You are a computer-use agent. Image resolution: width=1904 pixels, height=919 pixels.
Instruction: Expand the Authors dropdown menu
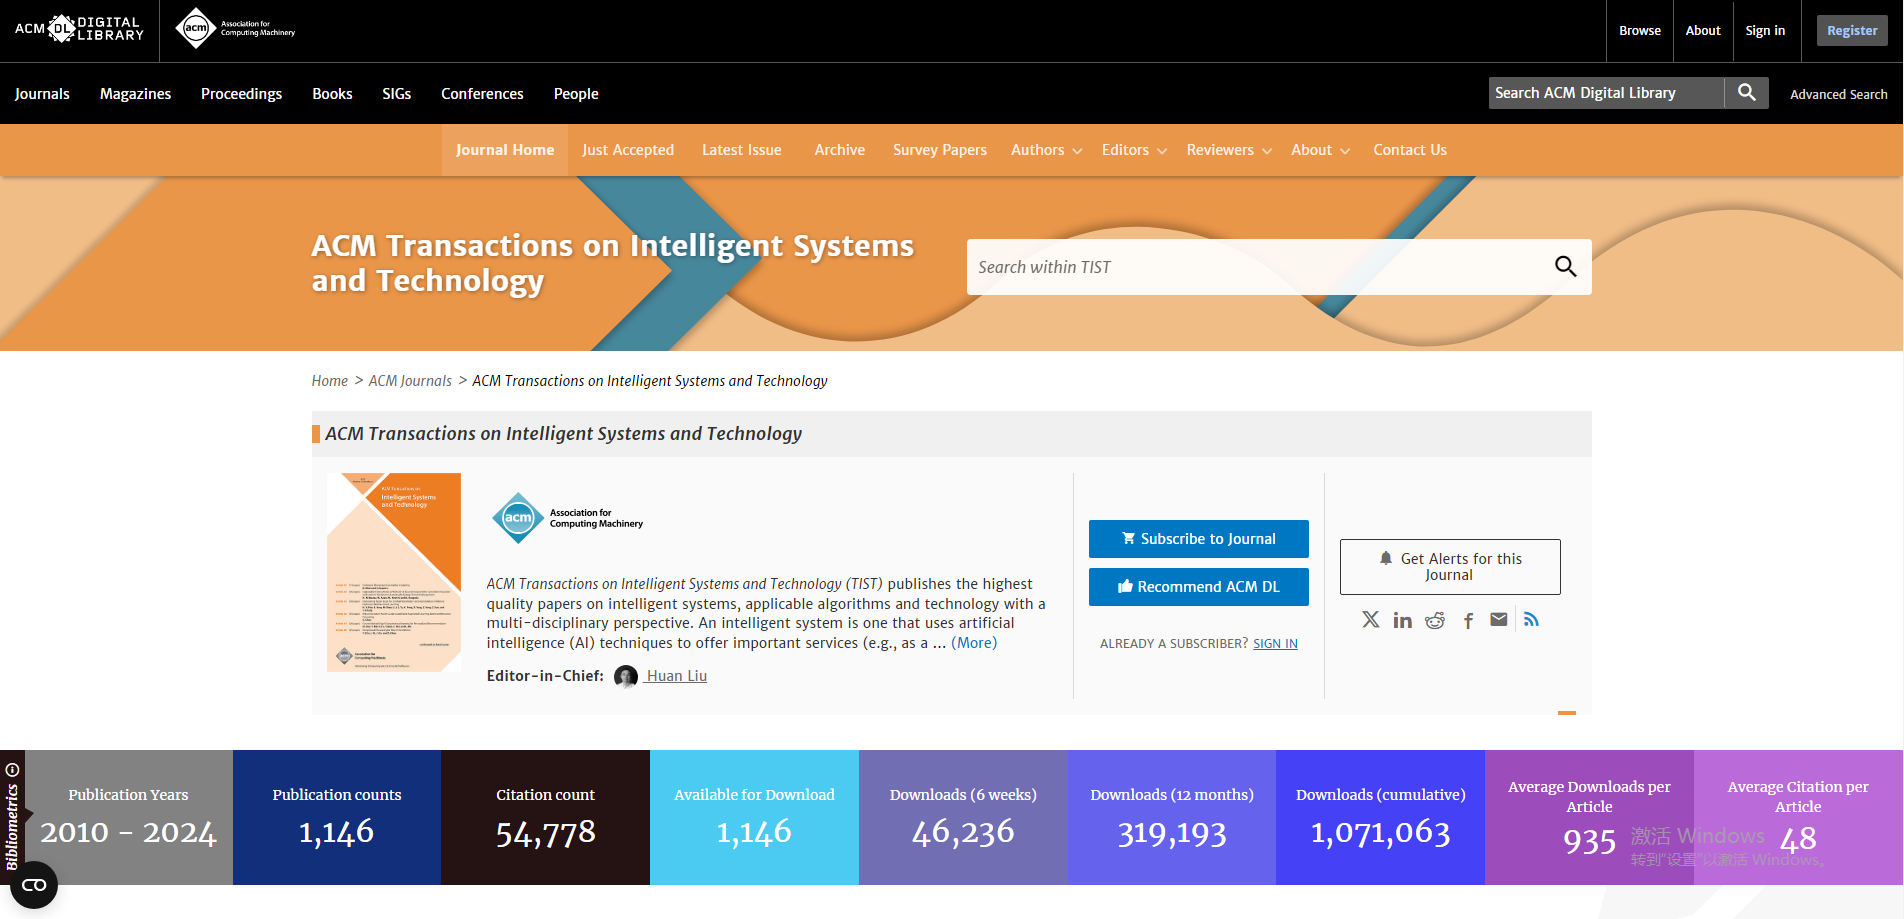tap(1046, 150)
